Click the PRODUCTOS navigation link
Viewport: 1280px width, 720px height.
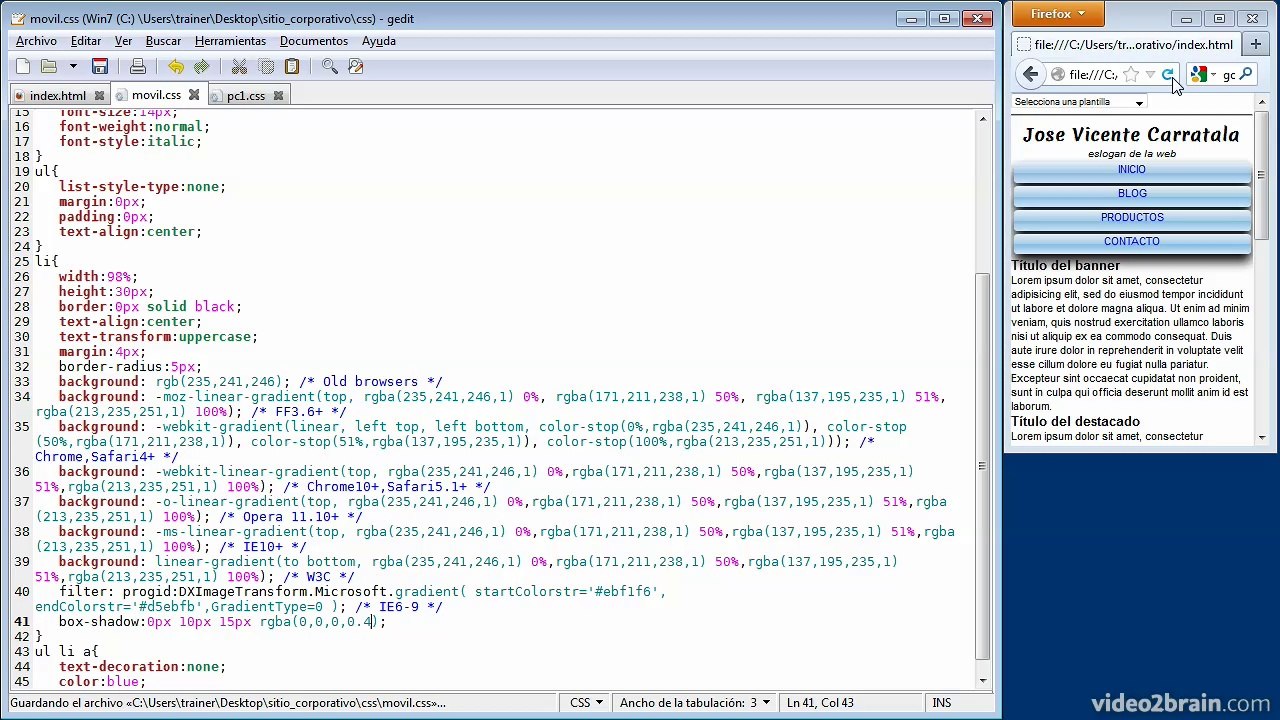pos(1132,218)
